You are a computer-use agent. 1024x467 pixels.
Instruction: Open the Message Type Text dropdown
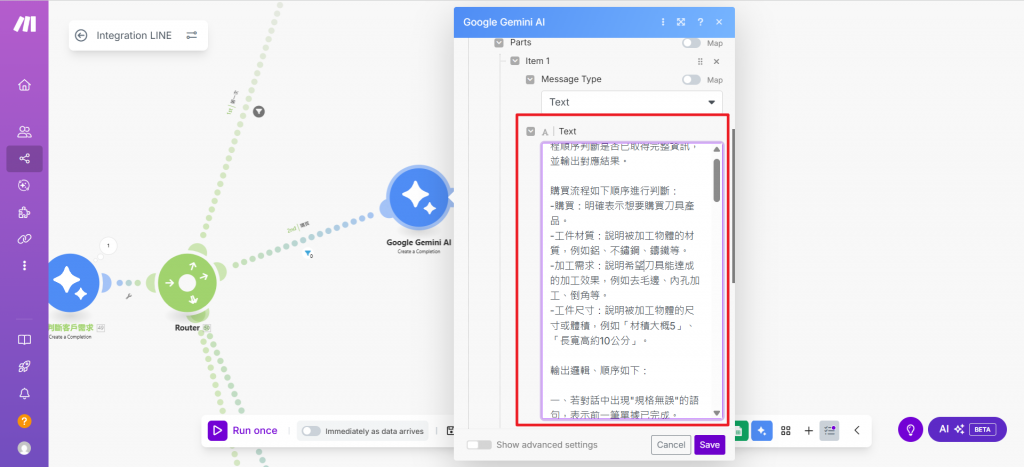pos(632,102)
